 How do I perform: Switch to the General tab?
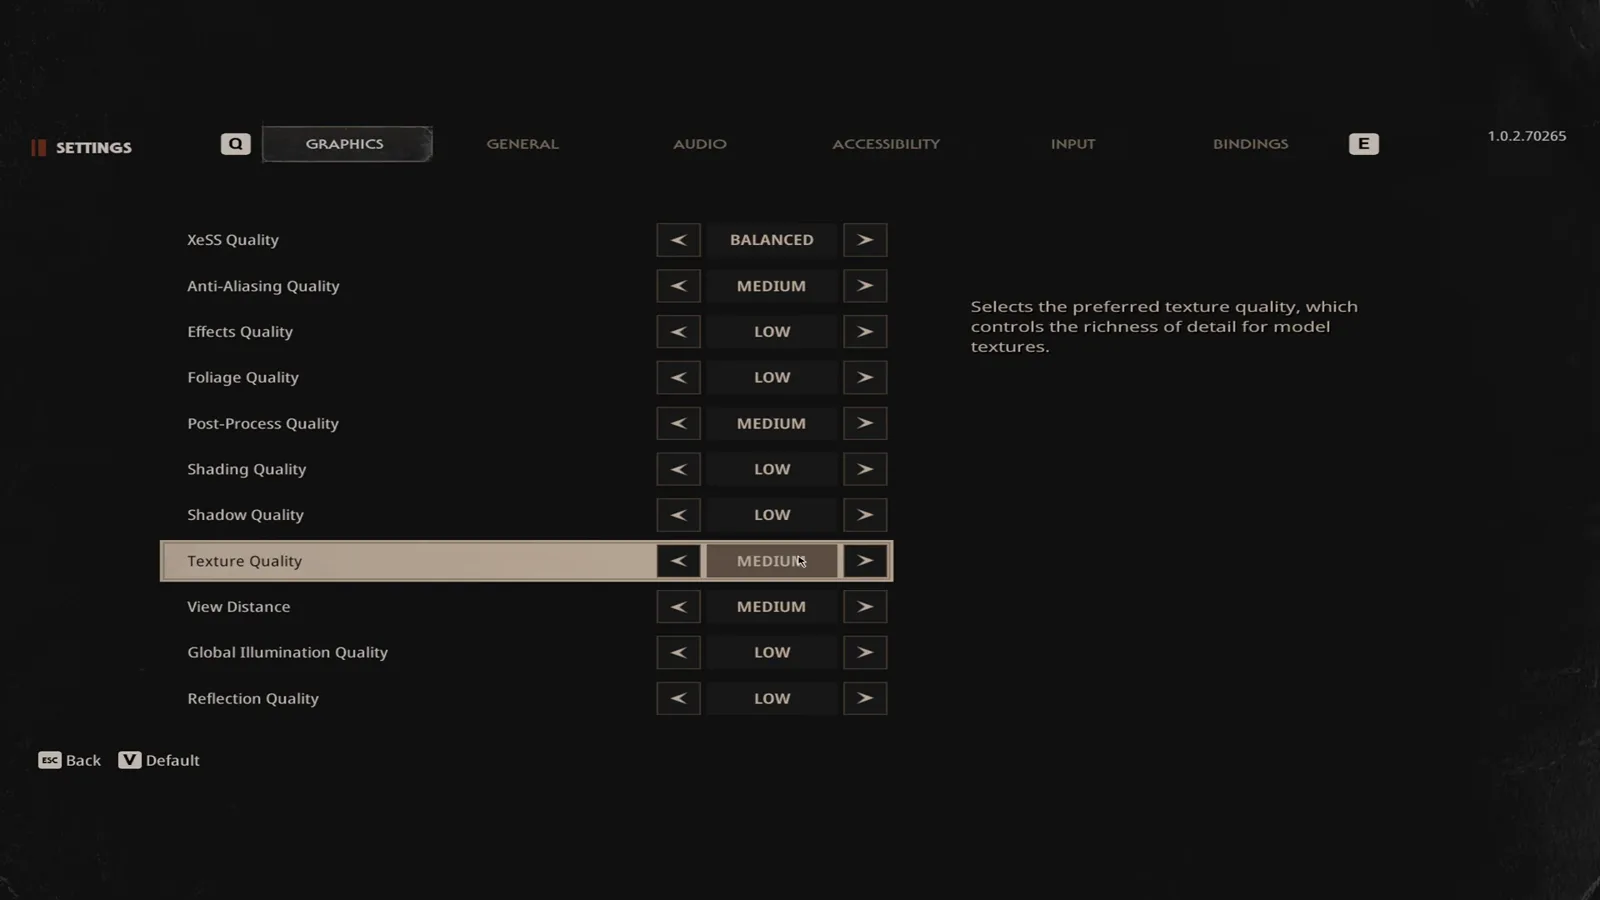click(x=523, y=144)
